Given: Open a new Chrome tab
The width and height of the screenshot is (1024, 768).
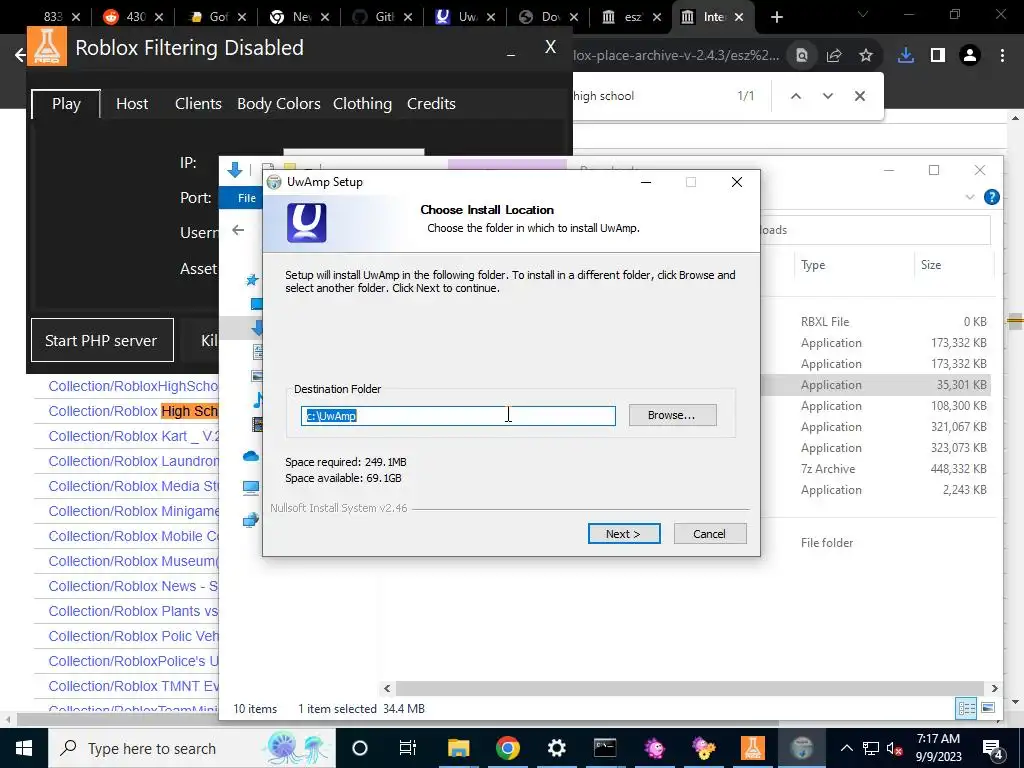Looking at the screenshot, I should [x=776, y=17].
